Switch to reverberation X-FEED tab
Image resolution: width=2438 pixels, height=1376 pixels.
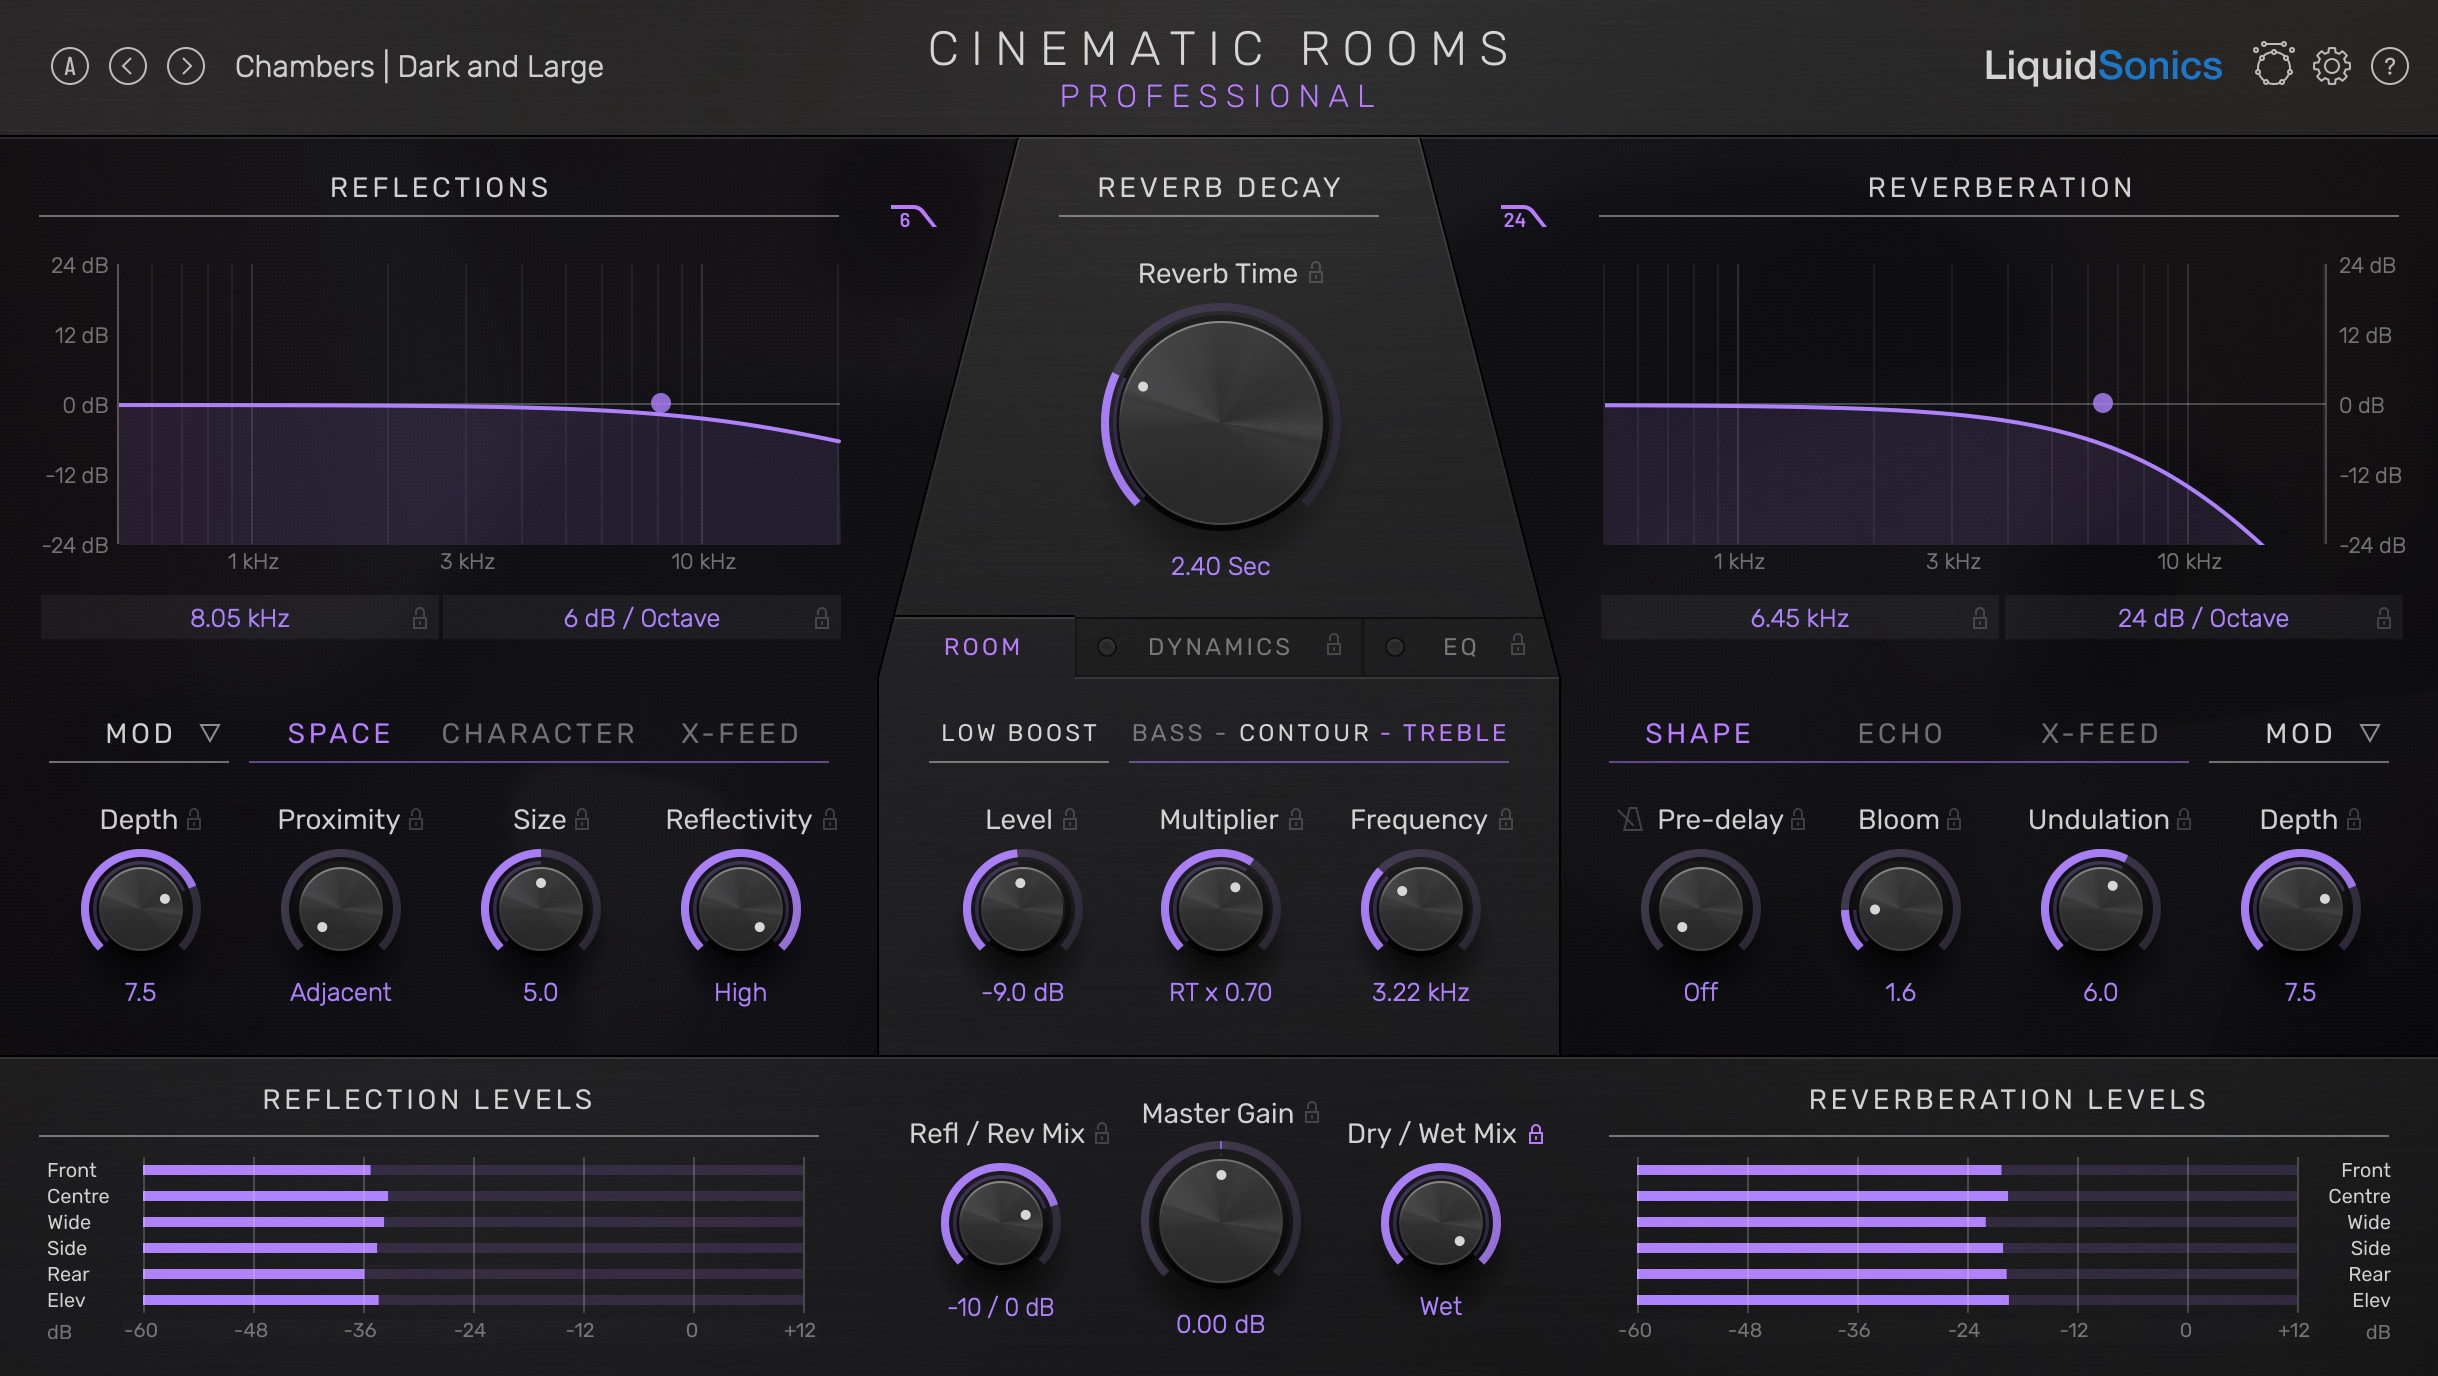coord(2100,734)
